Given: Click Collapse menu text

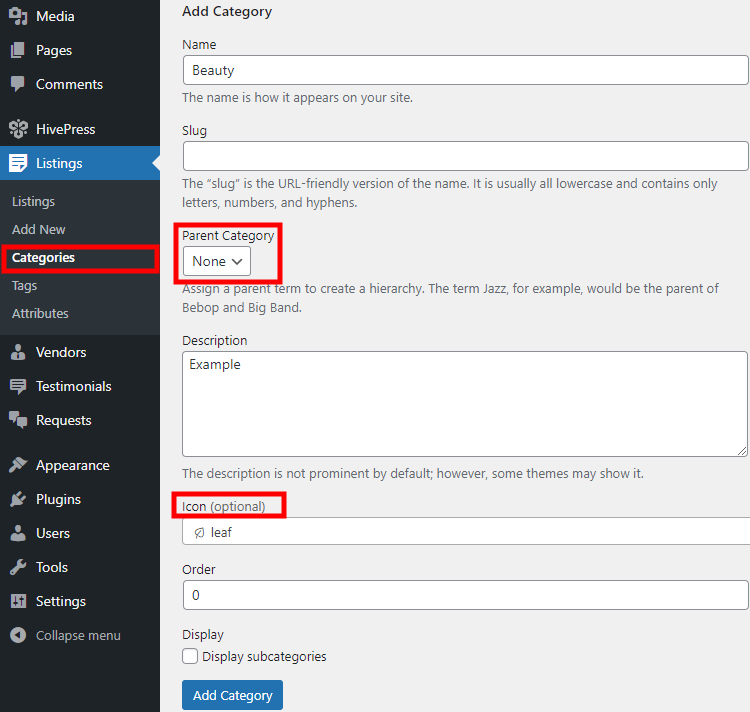Looking at the screenshot, I should coord(78,635).
